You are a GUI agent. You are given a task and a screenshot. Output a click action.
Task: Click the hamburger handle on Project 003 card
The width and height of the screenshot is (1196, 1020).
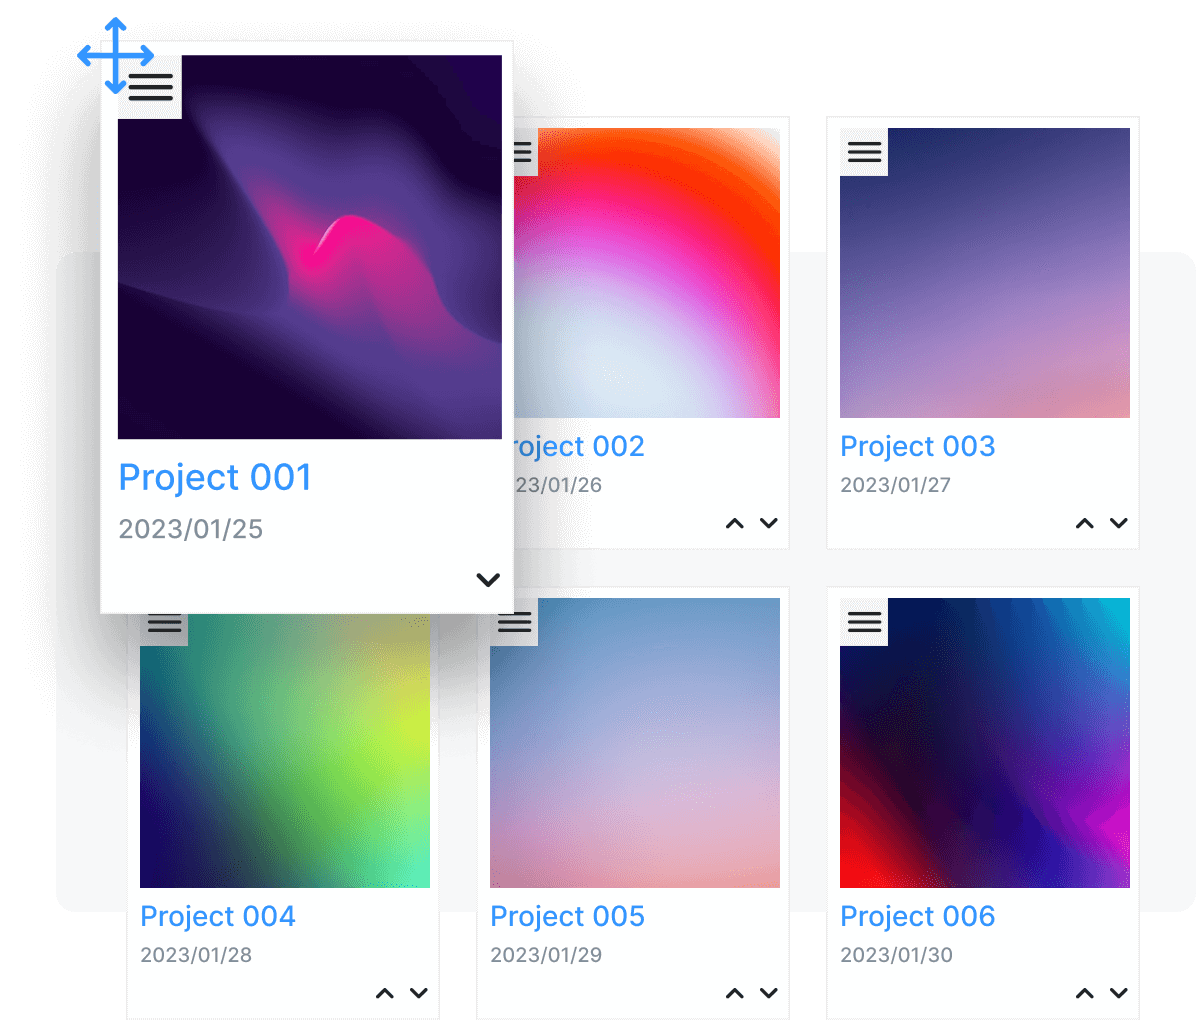click(864, 152)
